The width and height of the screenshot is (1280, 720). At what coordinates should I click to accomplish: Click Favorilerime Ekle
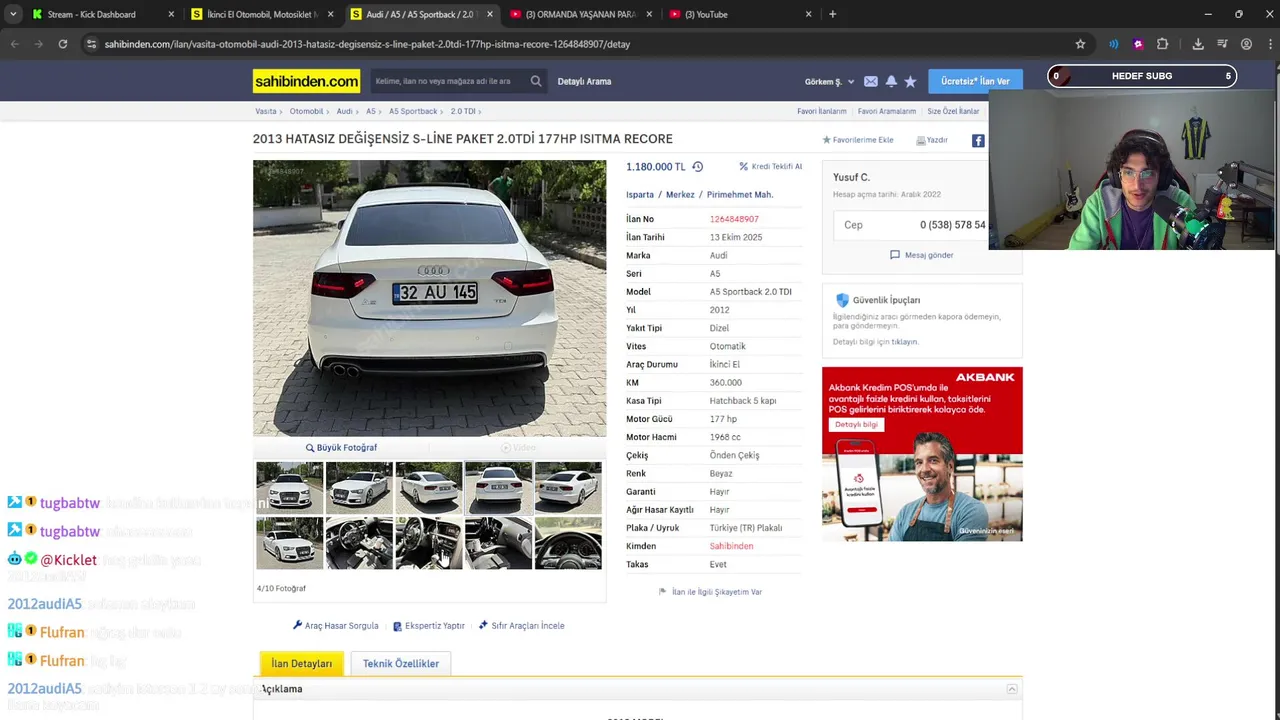coord(858,140)
